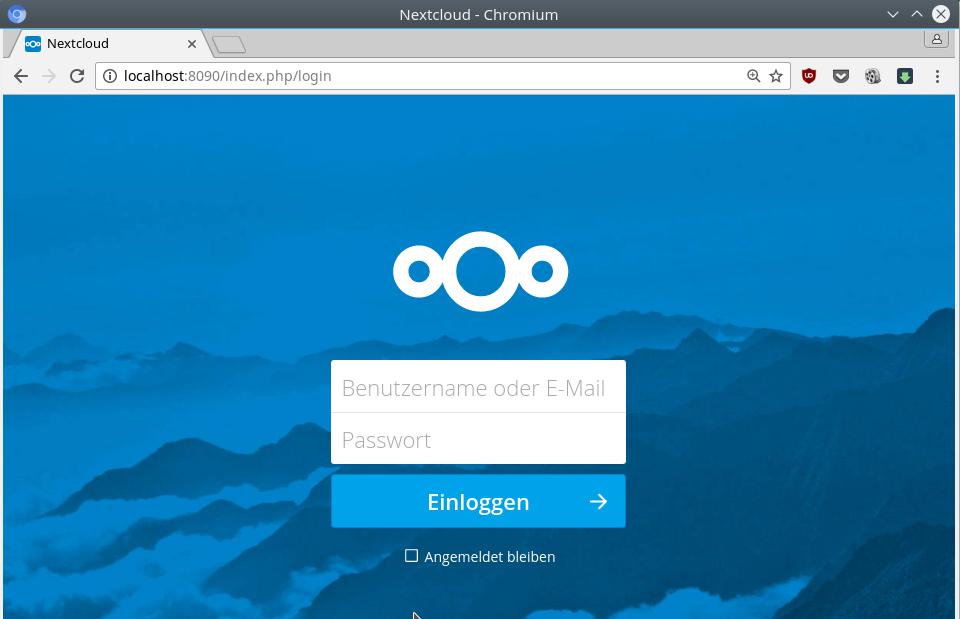Open a new browser tab
This screenshot has height=619, width=960.
coord(229,44)
